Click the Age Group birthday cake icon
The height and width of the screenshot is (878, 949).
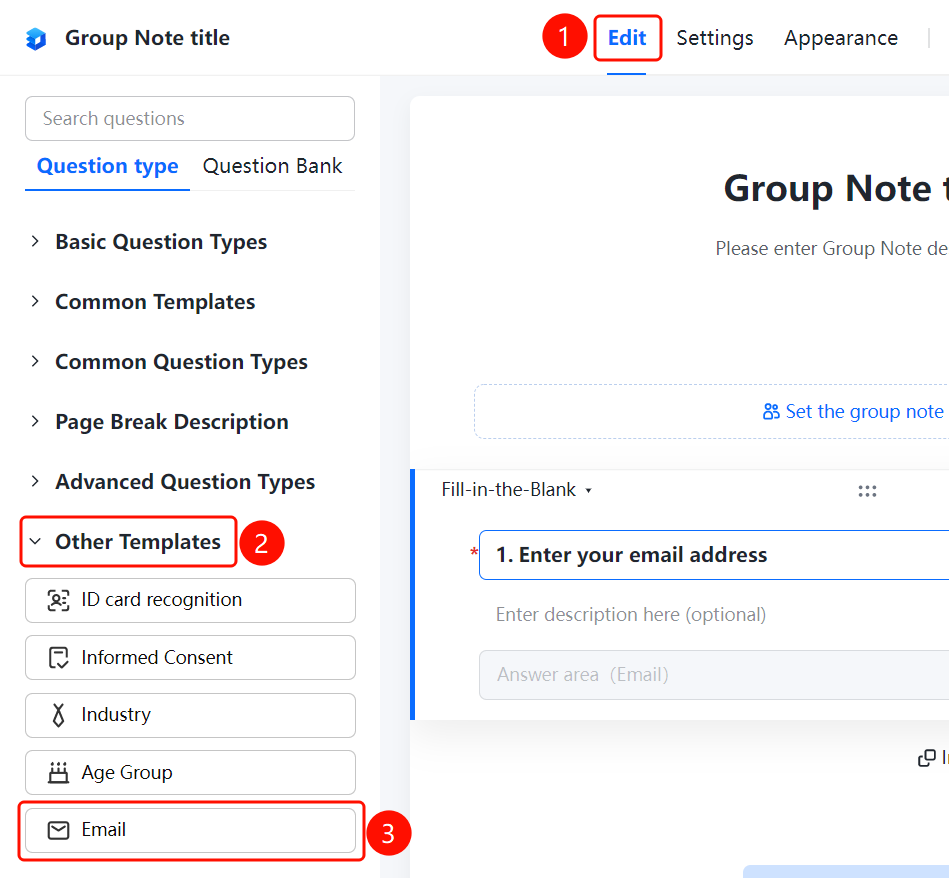58,773
